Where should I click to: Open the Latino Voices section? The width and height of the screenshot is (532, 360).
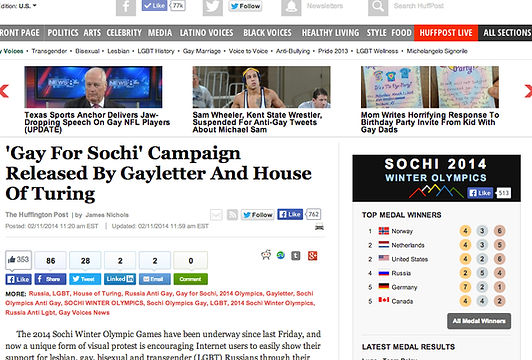(x=207, y=33)
